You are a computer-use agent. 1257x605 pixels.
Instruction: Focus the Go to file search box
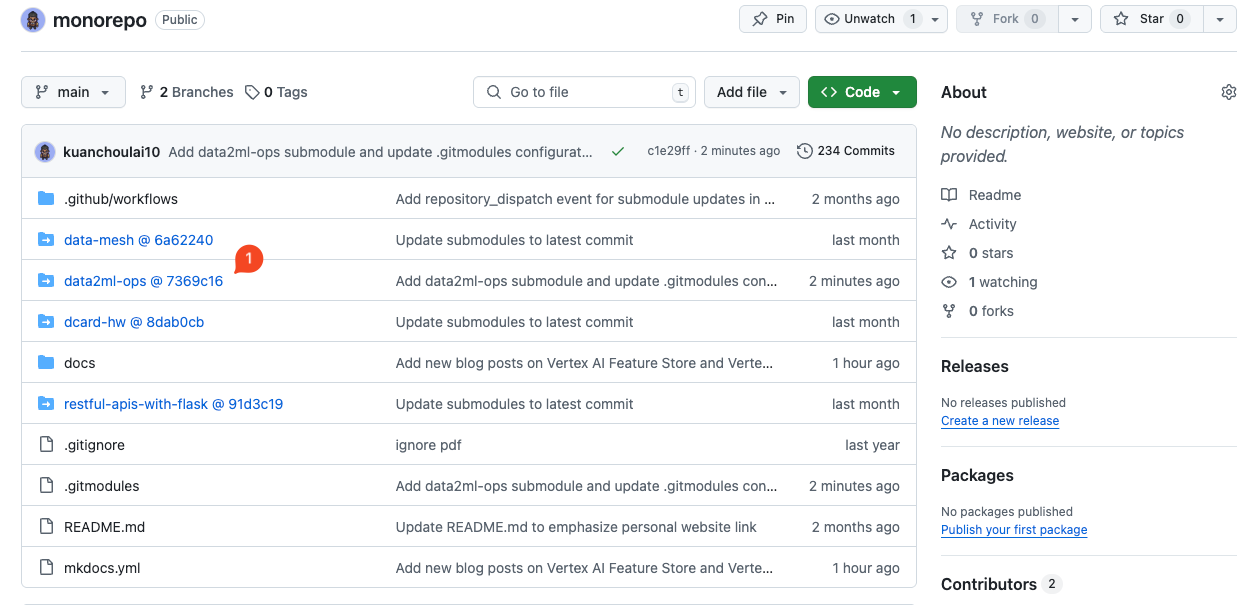[584, 92]
